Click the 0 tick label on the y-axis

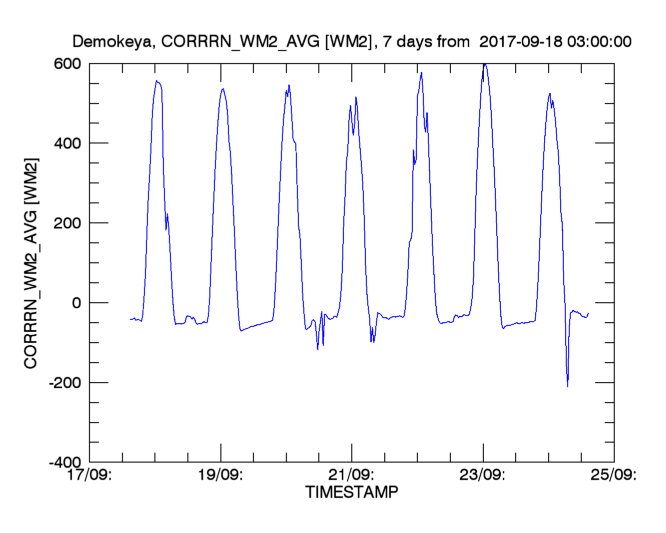(x=76, y=303)
